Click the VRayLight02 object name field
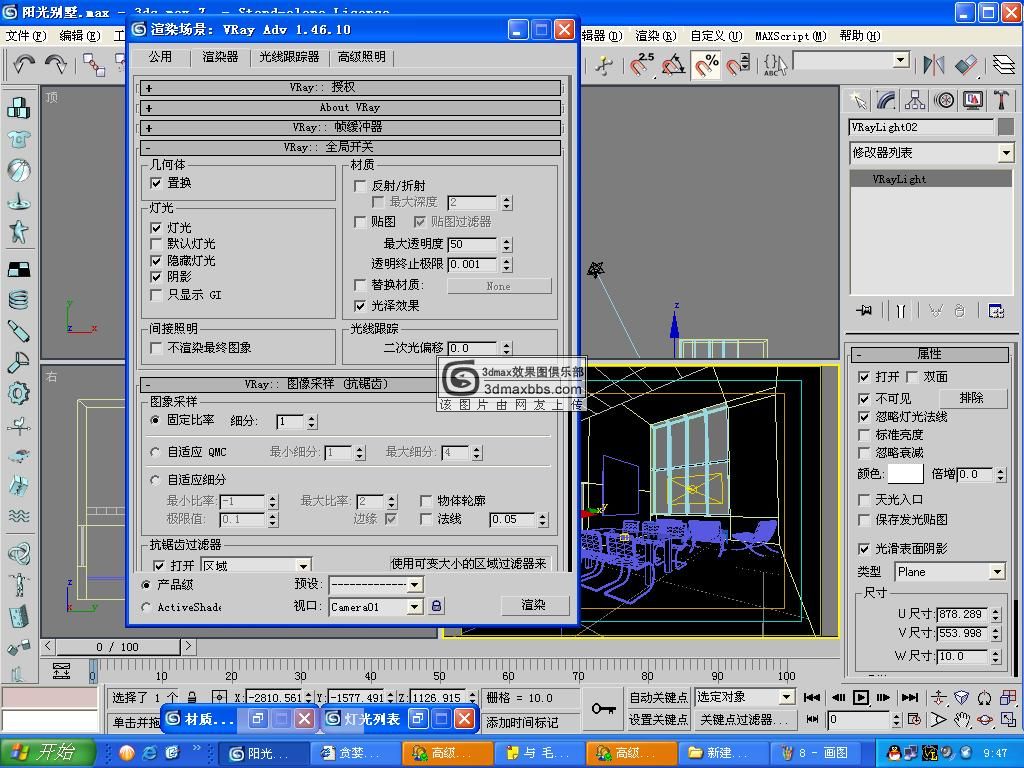The width and height of the screenshot is (1024, 768). pos(921,127)
